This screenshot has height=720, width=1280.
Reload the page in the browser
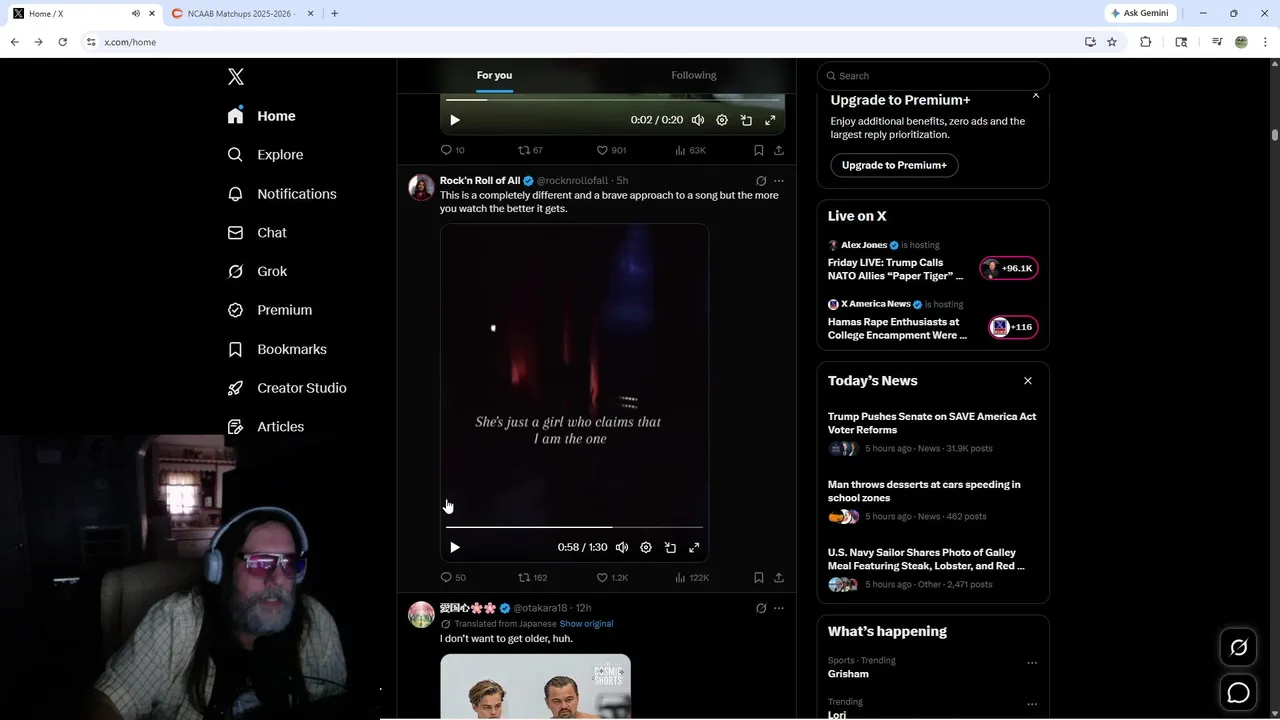(62, 42)
